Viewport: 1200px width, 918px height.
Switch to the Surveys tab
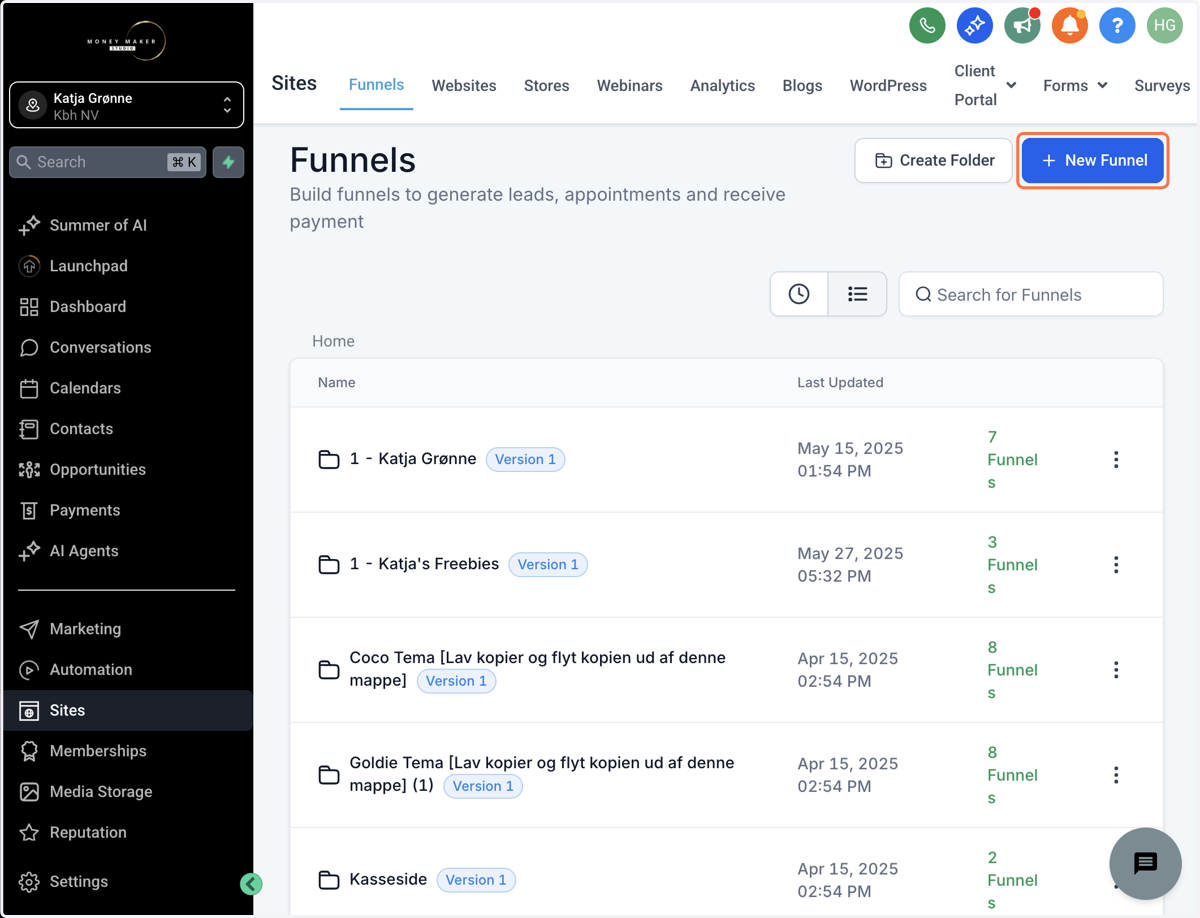click(1162, 85)
